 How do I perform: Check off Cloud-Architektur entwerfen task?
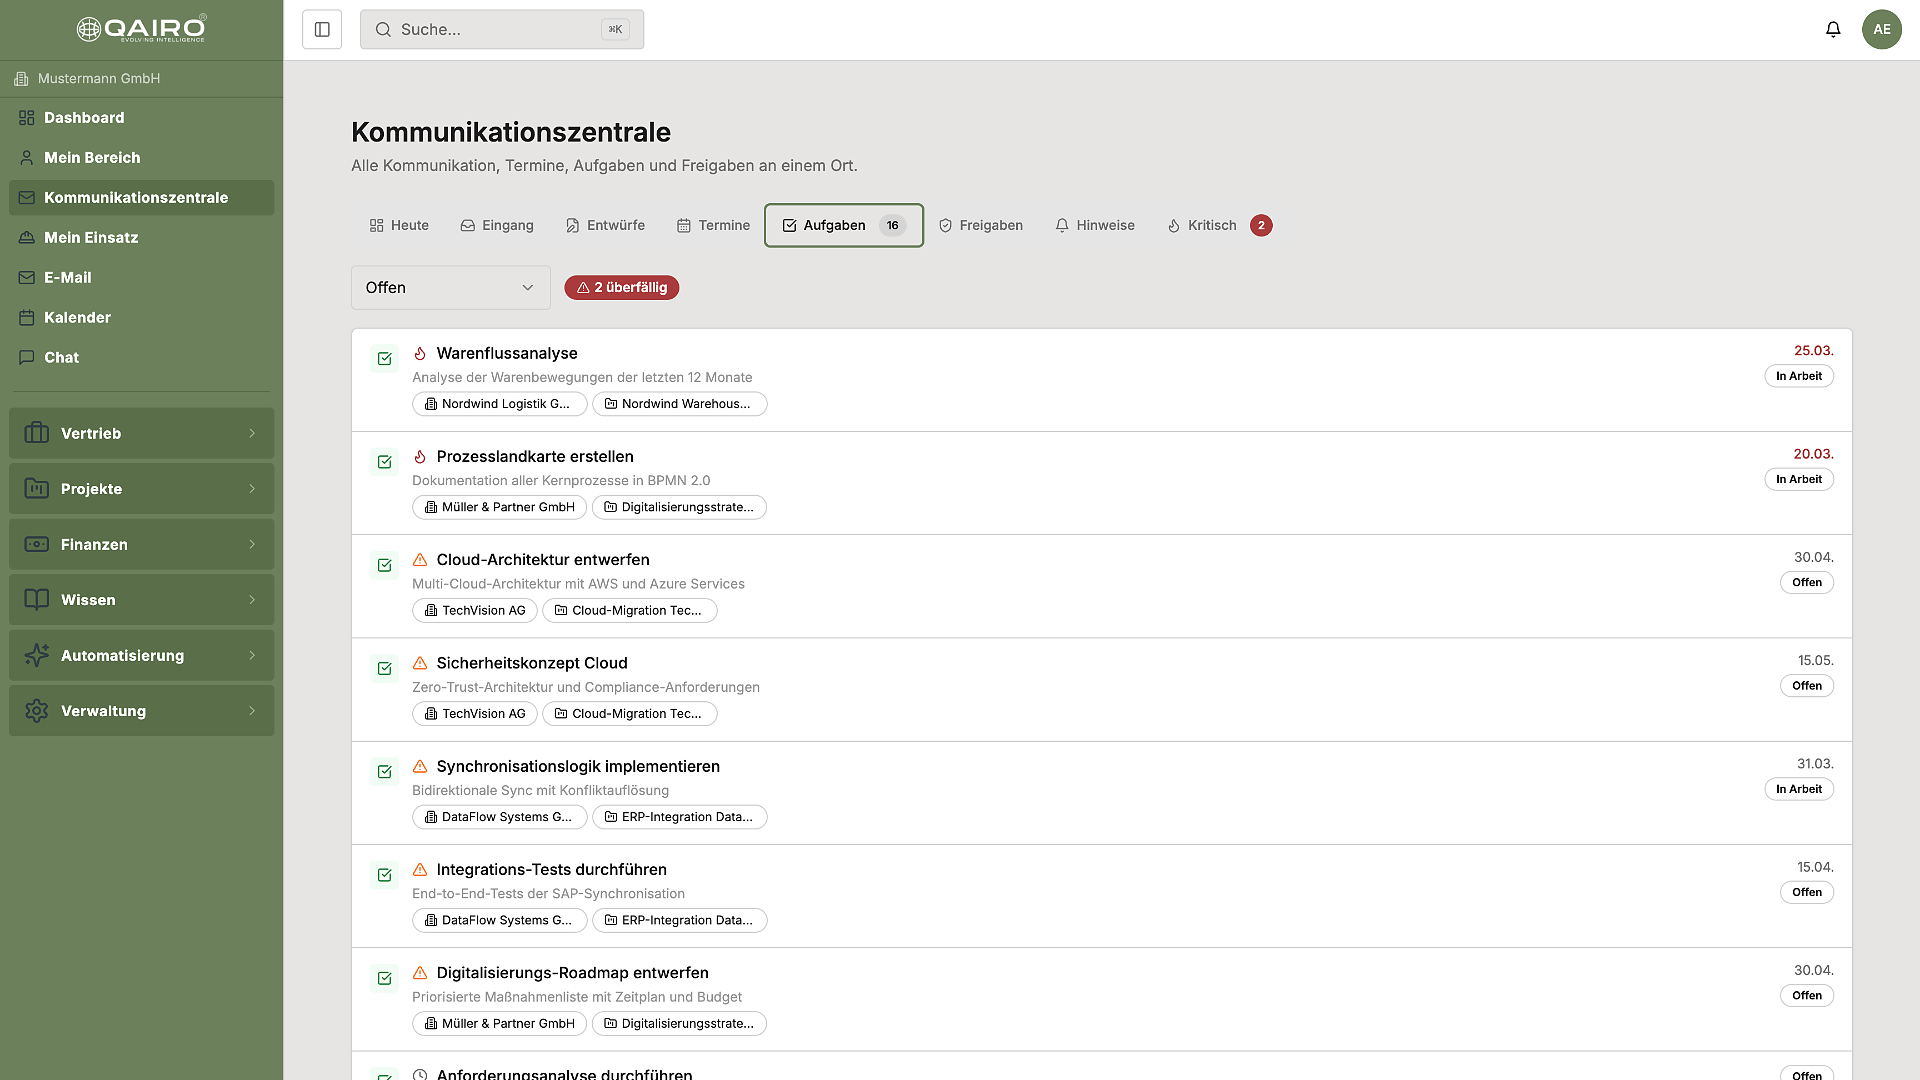(x=384, y=565)
